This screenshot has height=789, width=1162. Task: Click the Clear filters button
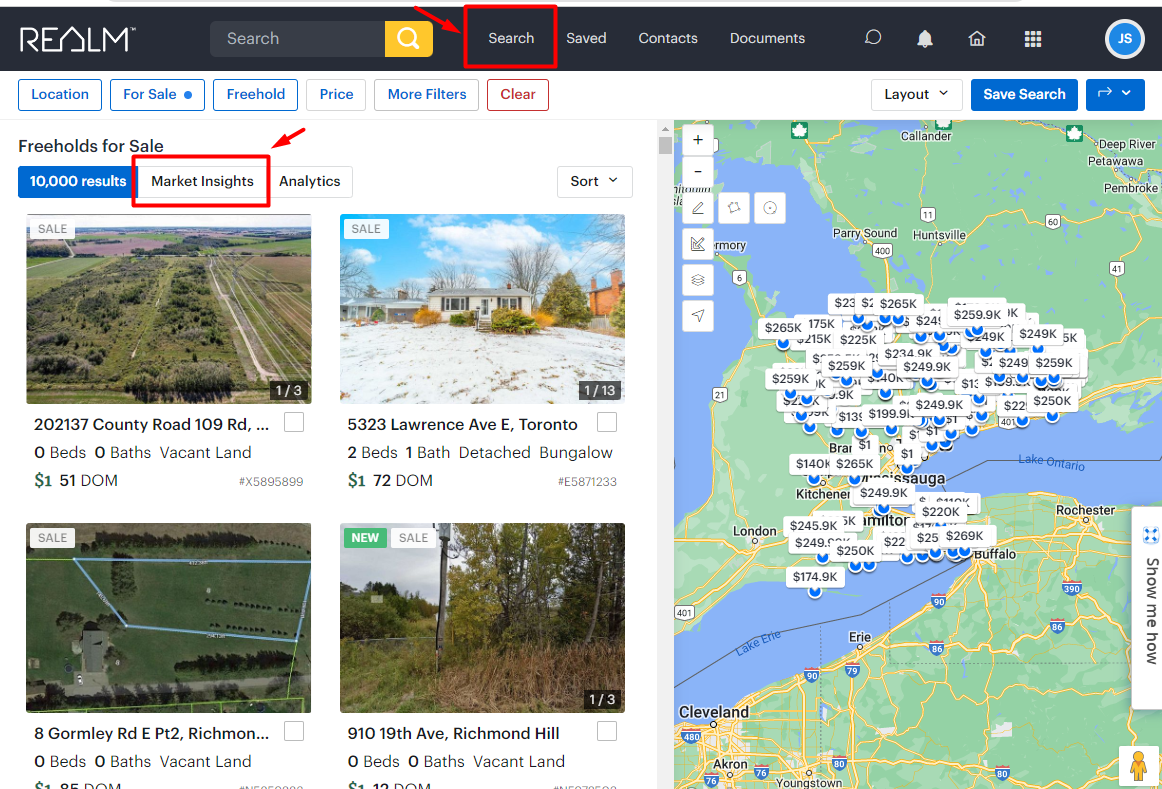pyautogui.click(x=517, y=95)
